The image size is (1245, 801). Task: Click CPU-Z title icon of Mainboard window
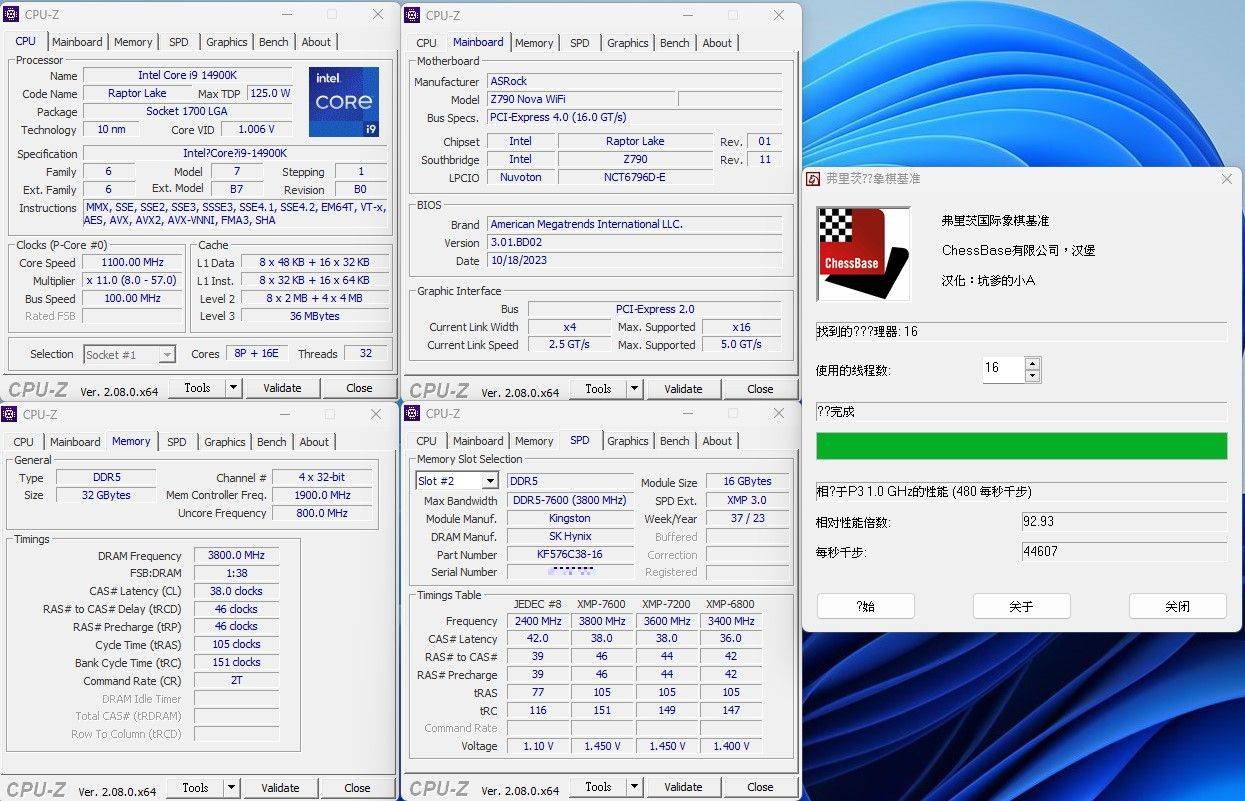click(x=413, y=15)
